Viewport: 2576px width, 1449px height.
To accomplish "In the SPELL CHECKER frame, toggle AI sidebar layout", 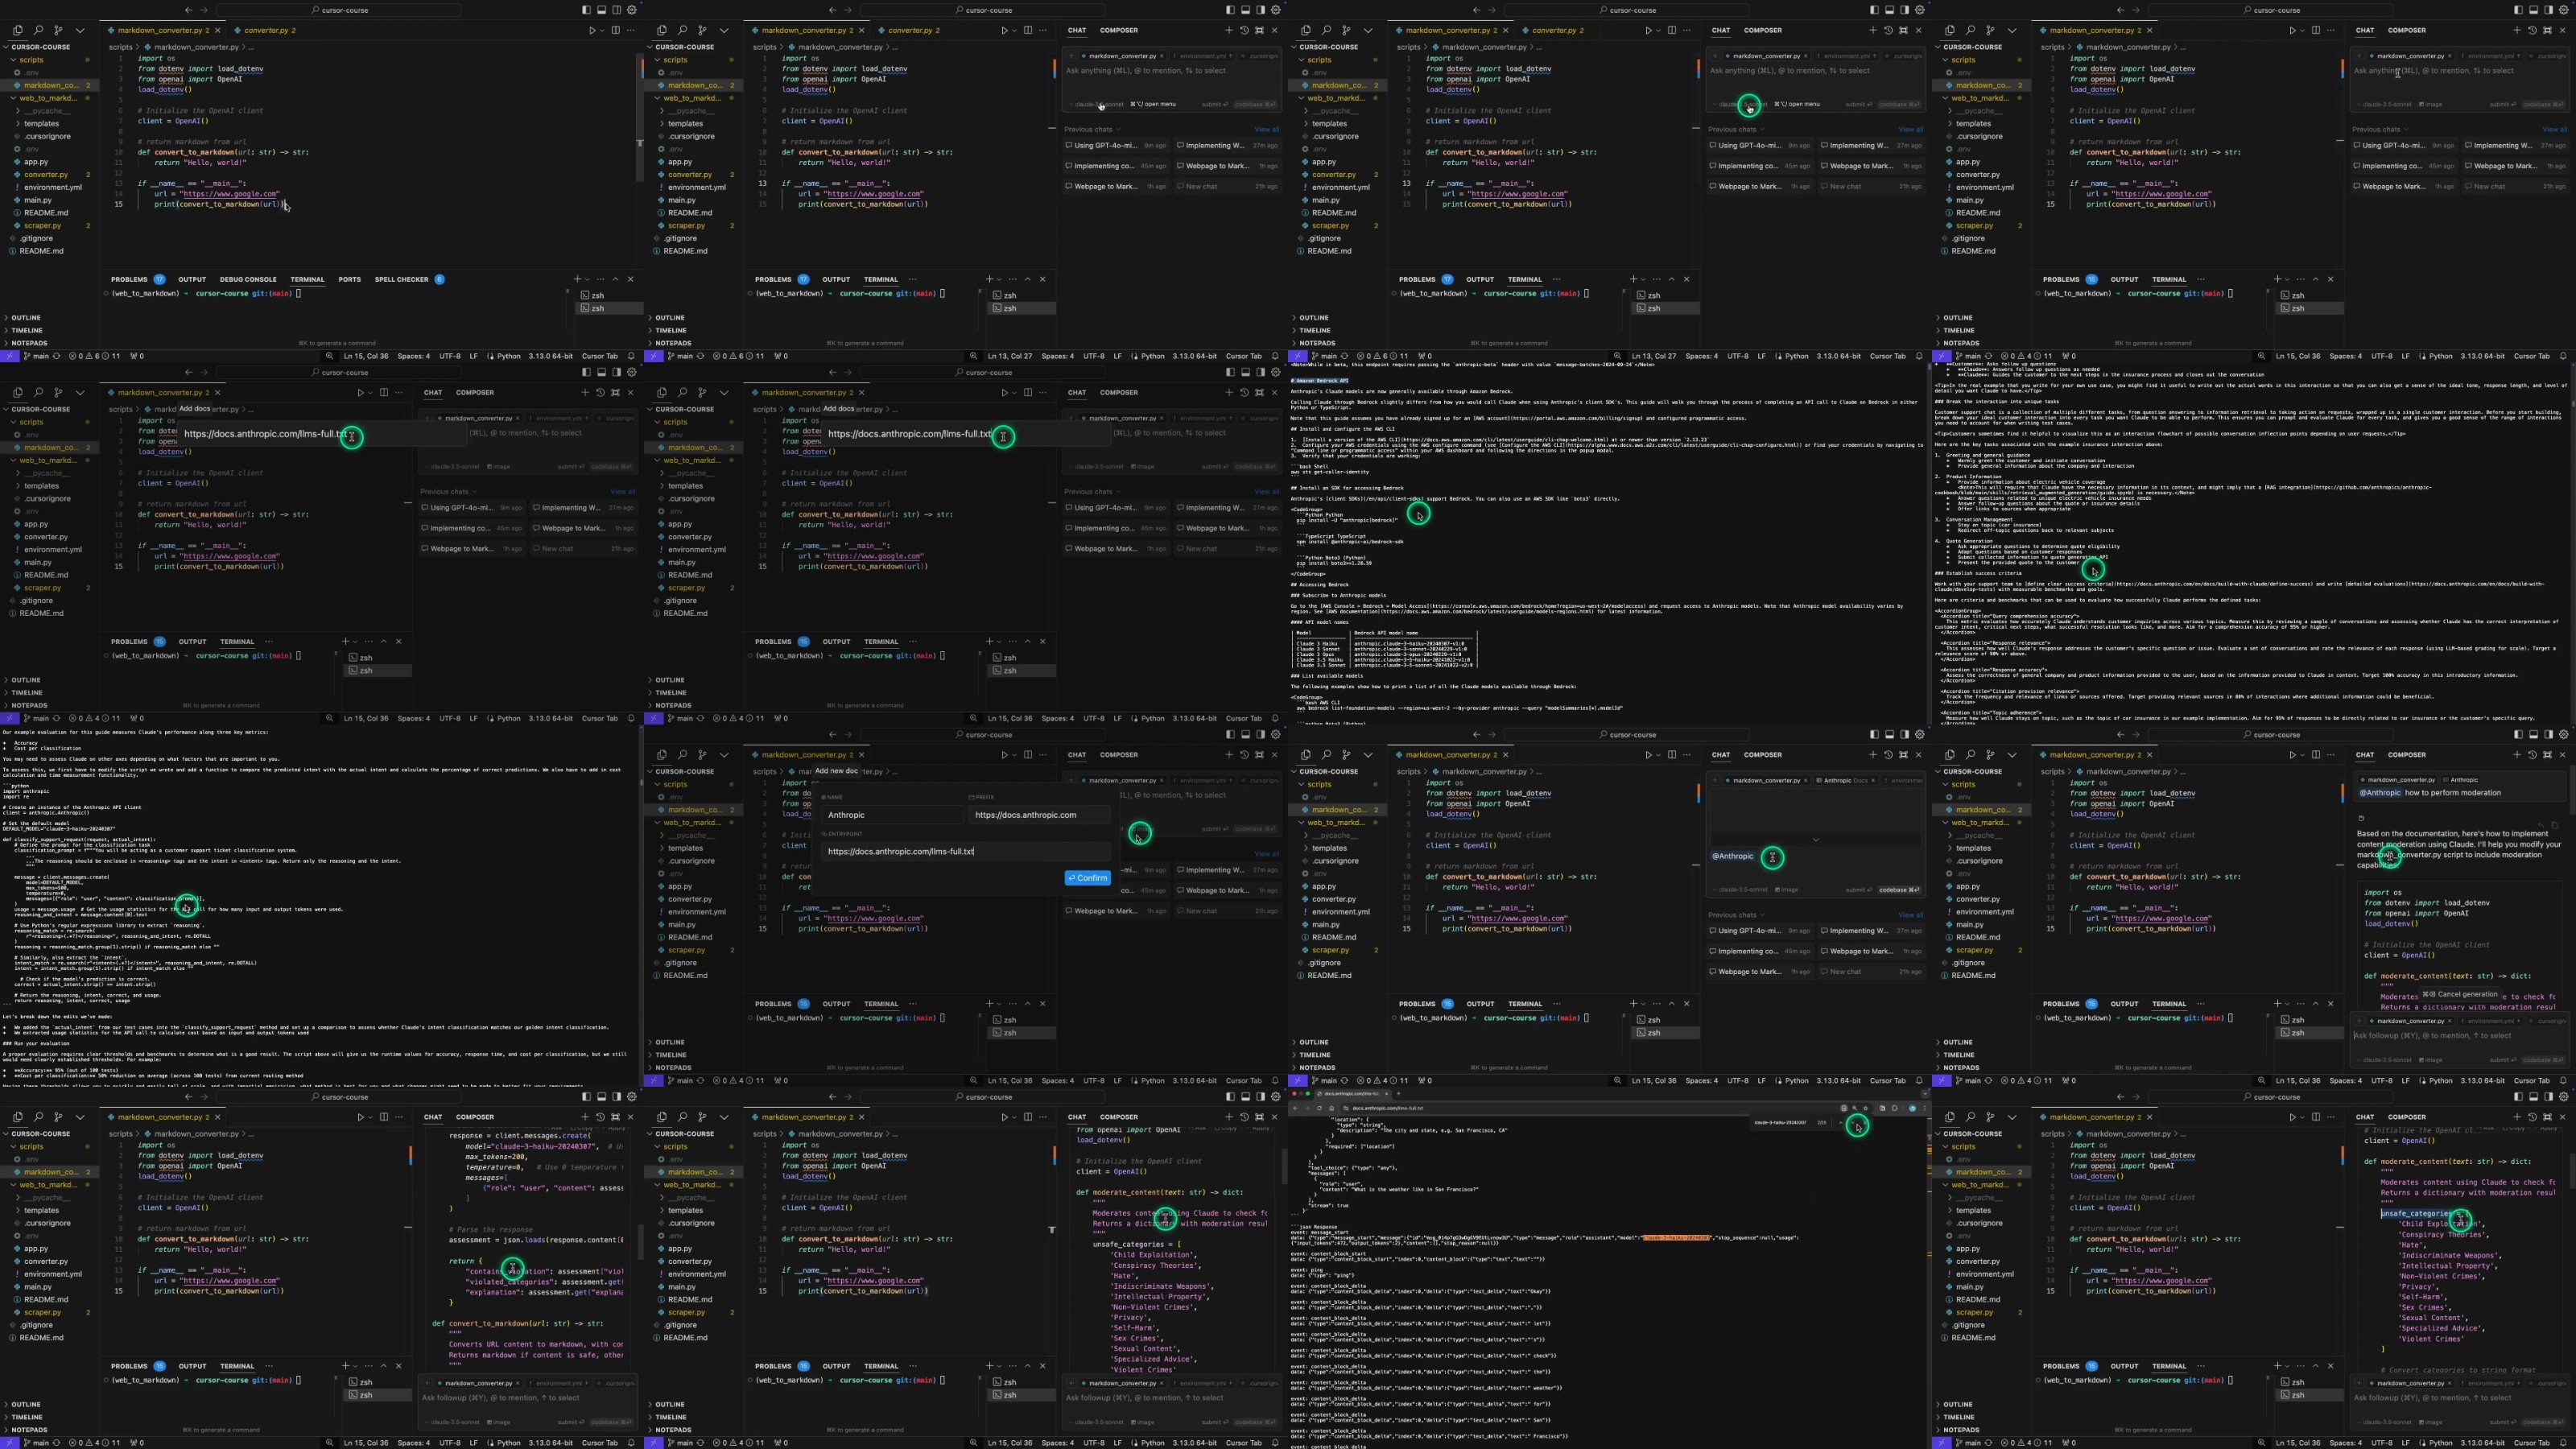I will [617, 10].
